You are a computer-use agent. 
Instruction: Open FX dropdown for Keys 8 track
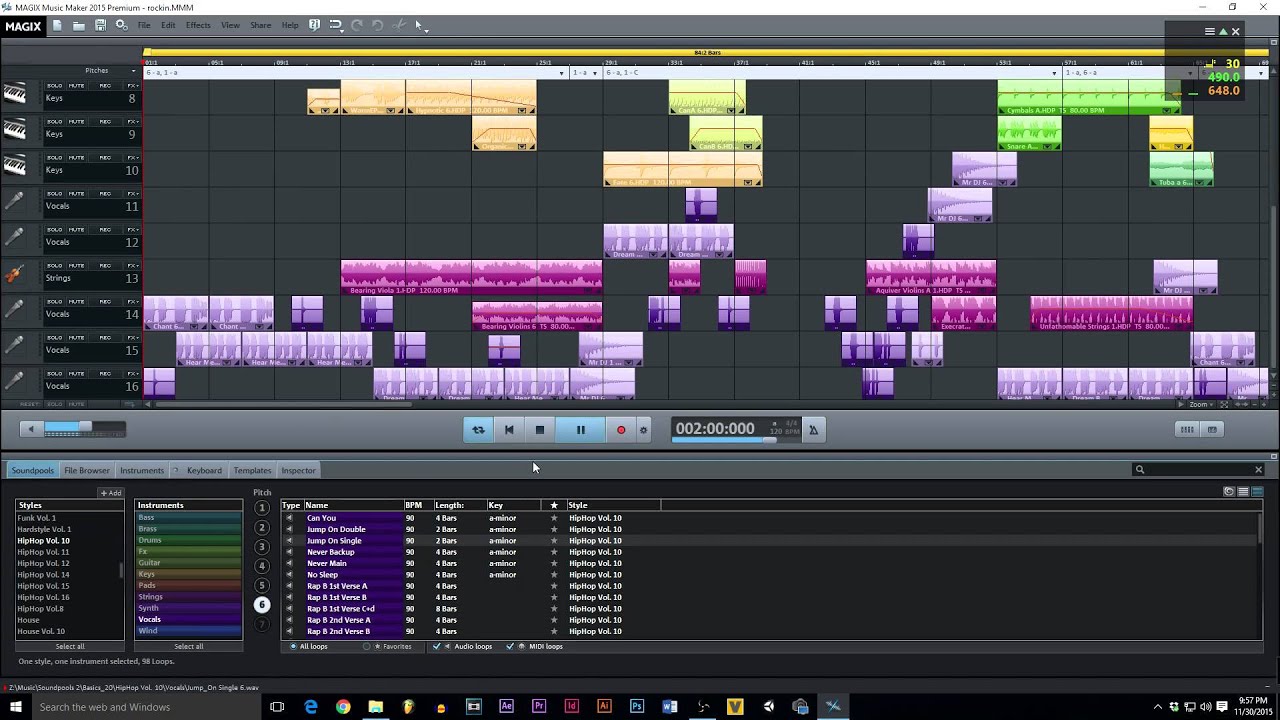[132, 86]
